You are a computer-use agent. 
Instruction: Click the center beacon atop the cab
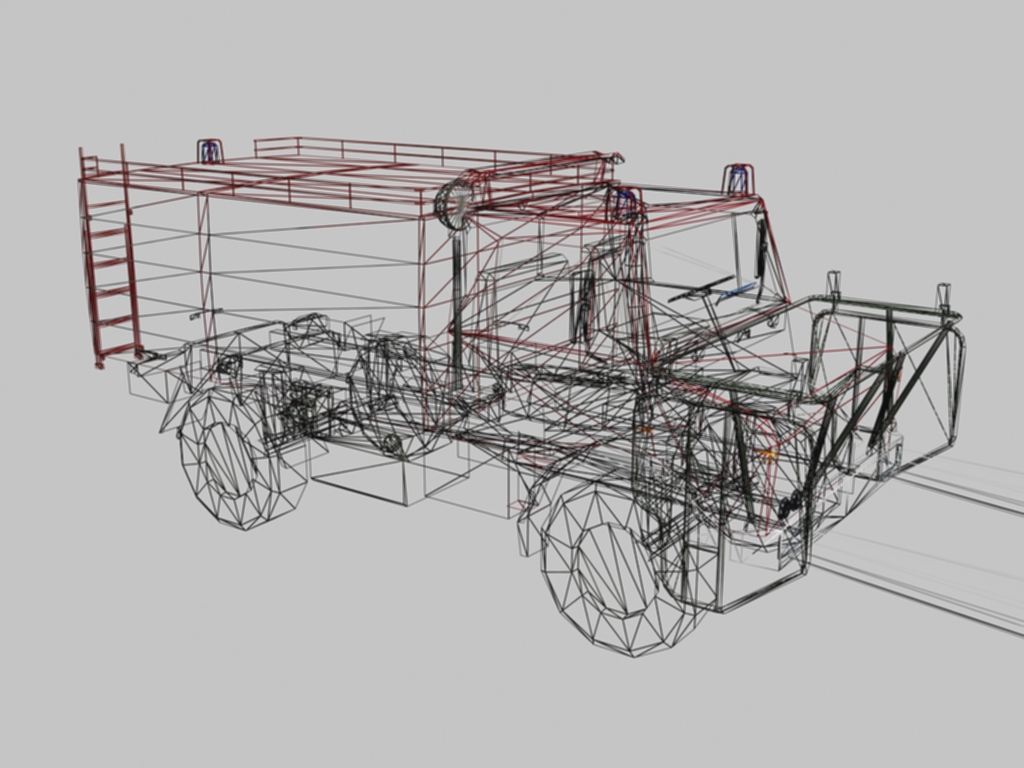626,204
